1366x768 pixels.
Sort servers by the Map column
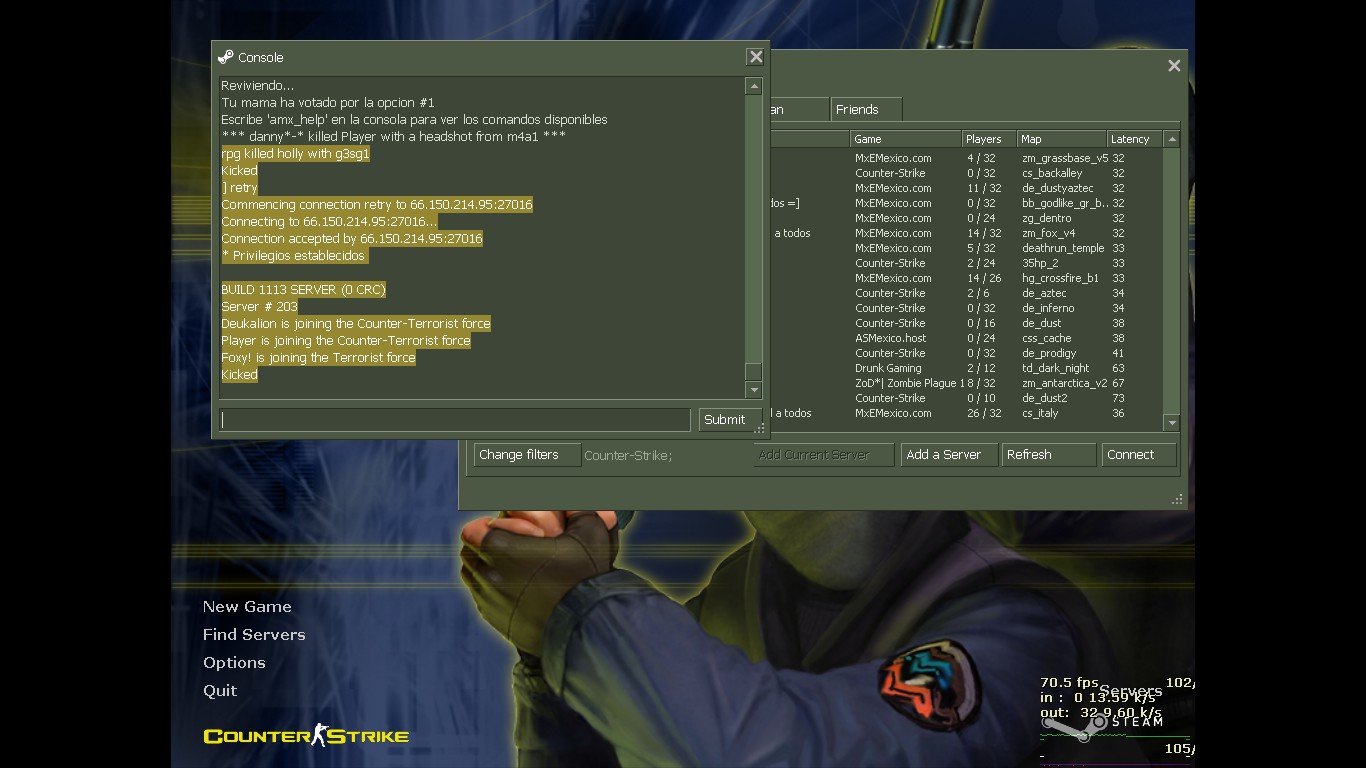pyautogui.click(x=1062, y=139)
